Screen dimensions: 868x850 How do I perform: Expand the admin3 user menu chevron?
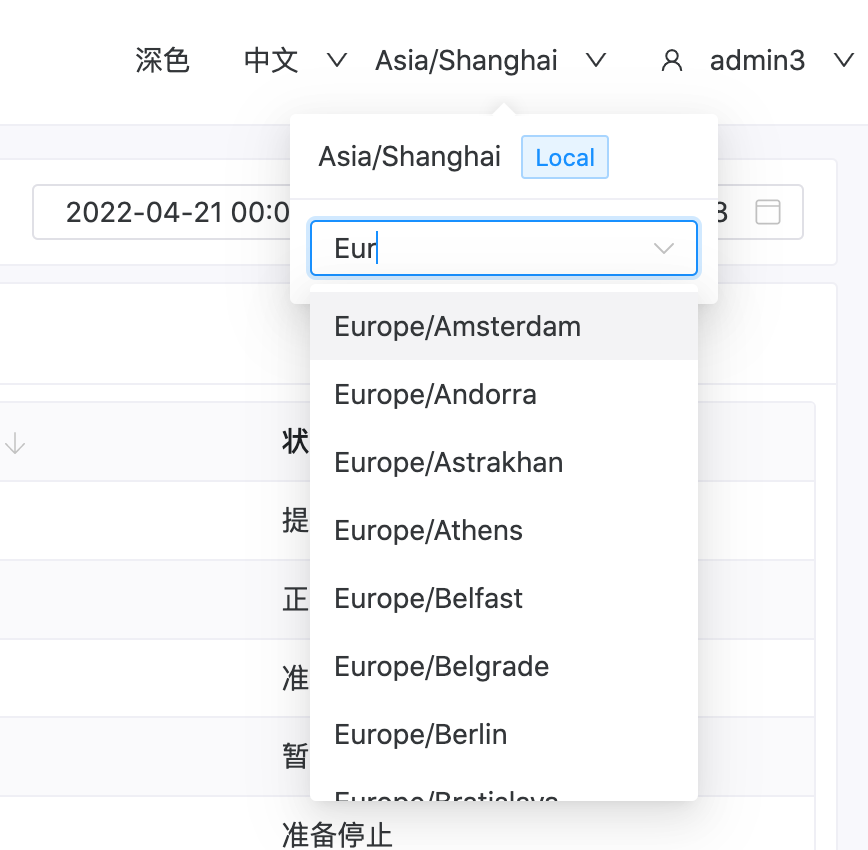coord(842,61)
